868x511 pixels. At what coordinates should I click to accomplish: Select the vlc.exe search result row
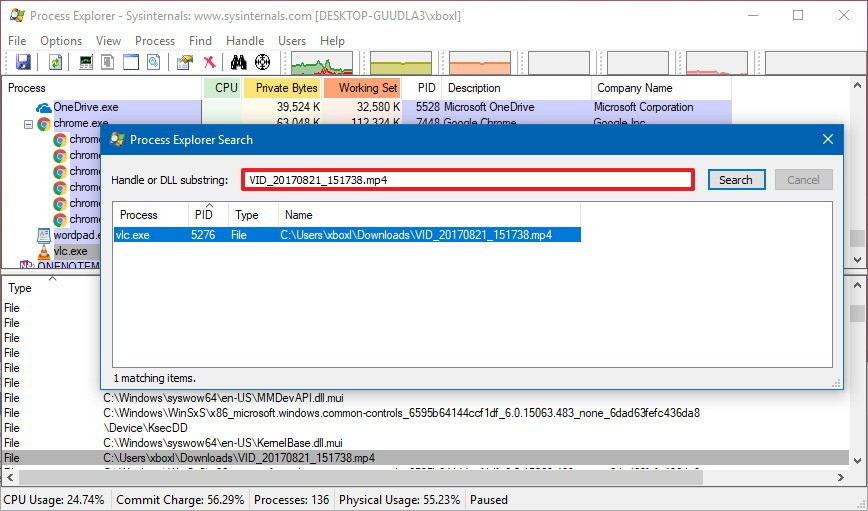tap(347, 235)
